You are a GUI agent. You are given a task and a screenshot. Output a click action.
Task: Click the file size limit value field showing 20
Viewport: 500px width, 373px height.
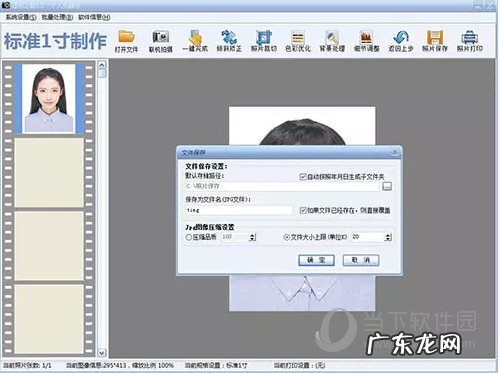(x=368, y=237)
